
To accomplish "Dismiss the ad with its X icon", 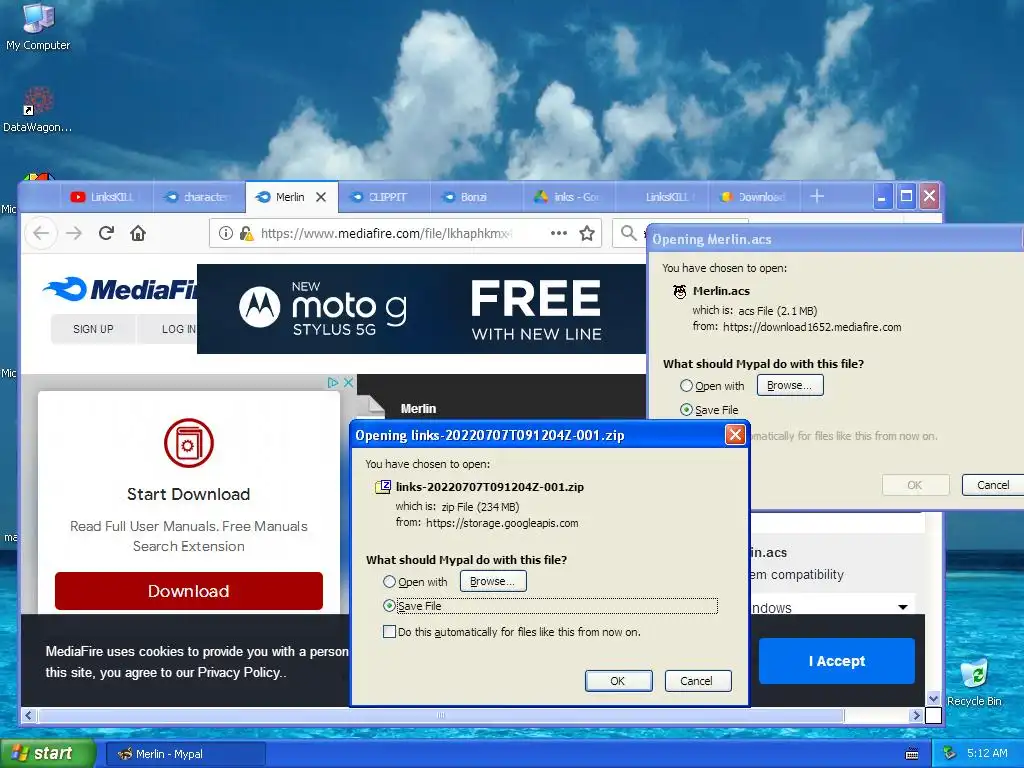I will (x=348, y=383).
